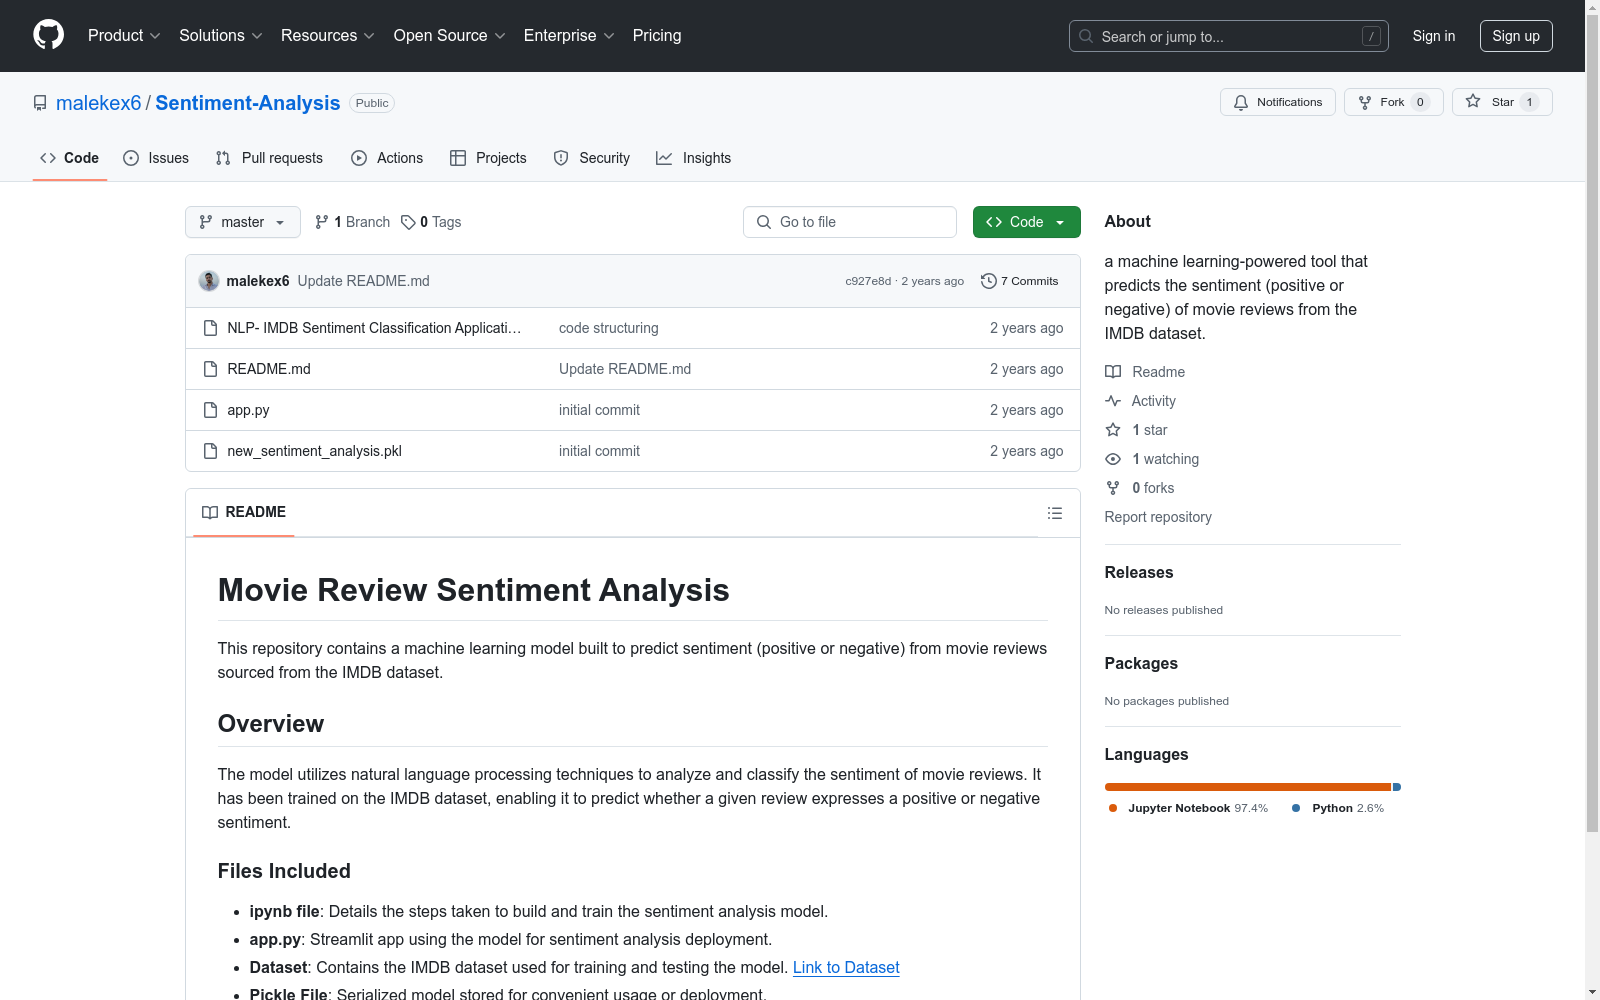The height and width of the screenshot is (1000, 1600).
Task: Click the Python 2.6% language link
Action: click(x=1338, y=808)
